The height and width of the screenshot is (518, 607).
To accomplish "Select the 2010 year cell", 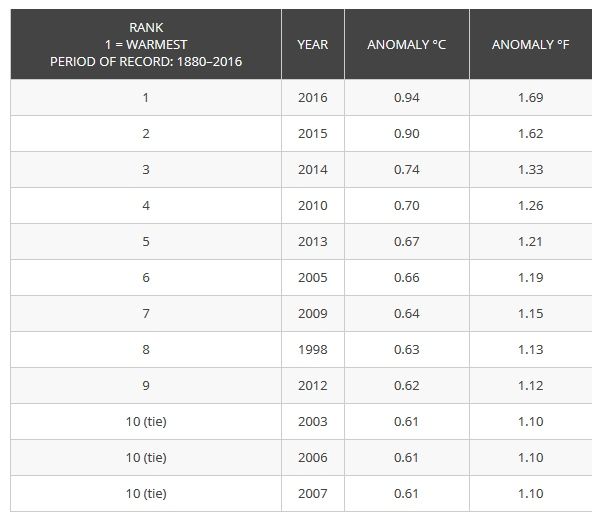I will point(313,206).
